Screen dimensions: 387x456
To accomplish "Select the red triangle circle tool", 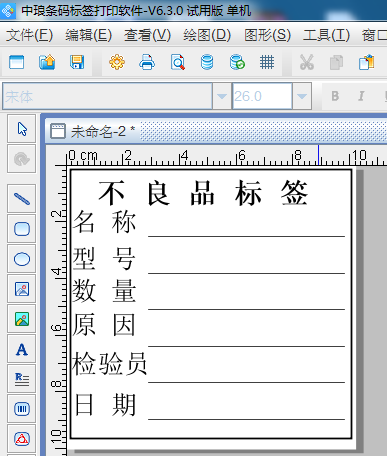I will [22, 439].
